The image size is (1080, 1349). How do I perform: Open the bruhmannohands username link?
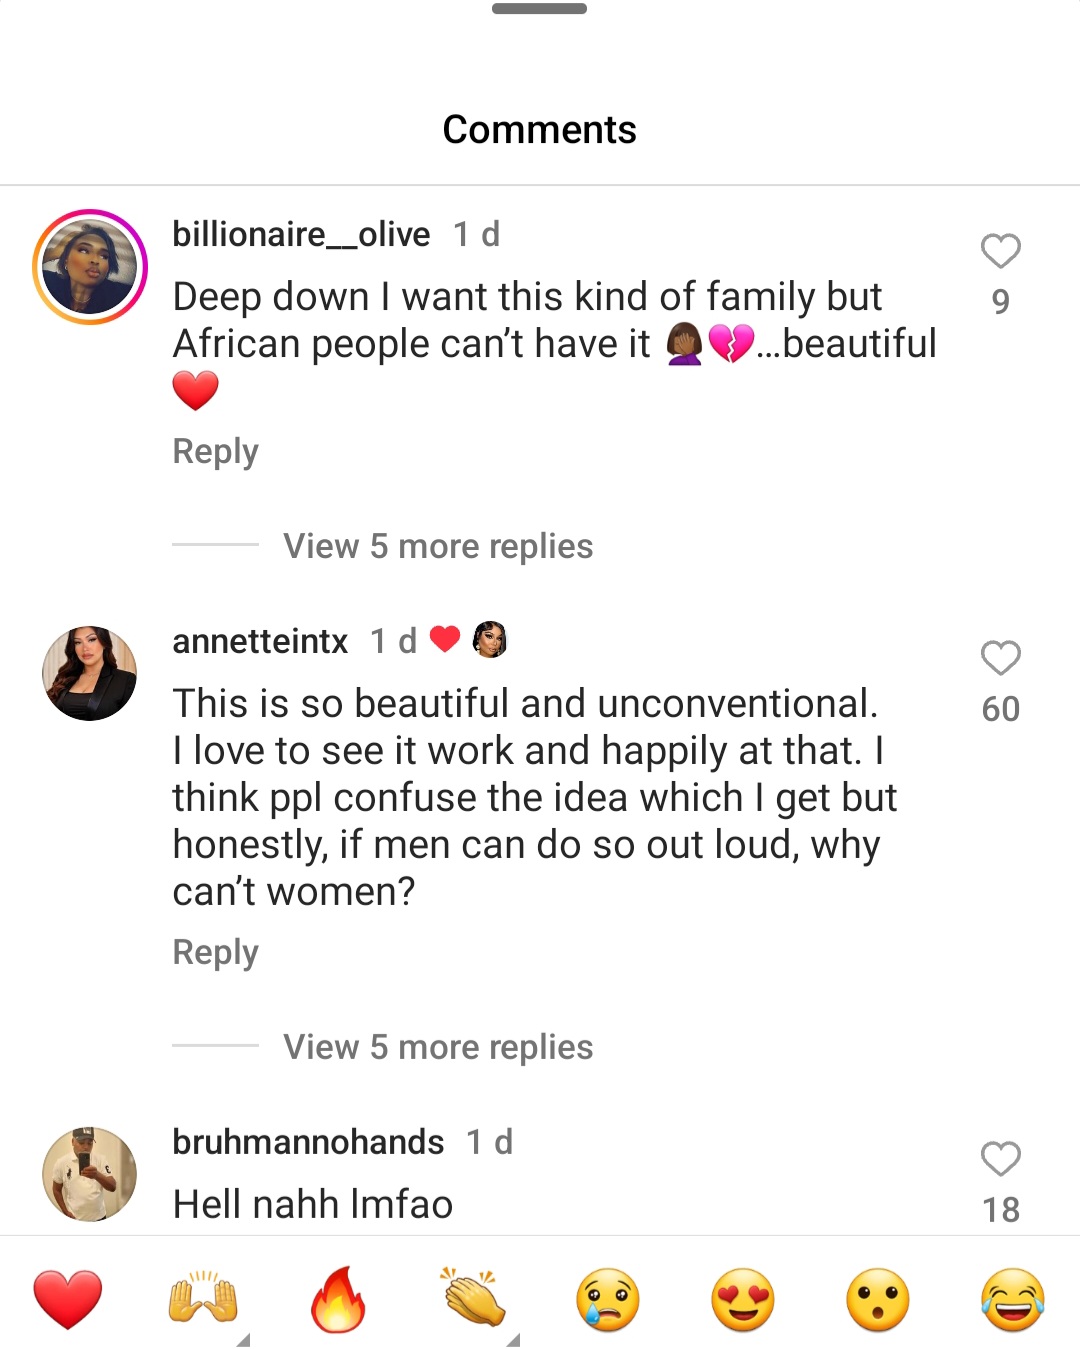tap(308, 1142)
